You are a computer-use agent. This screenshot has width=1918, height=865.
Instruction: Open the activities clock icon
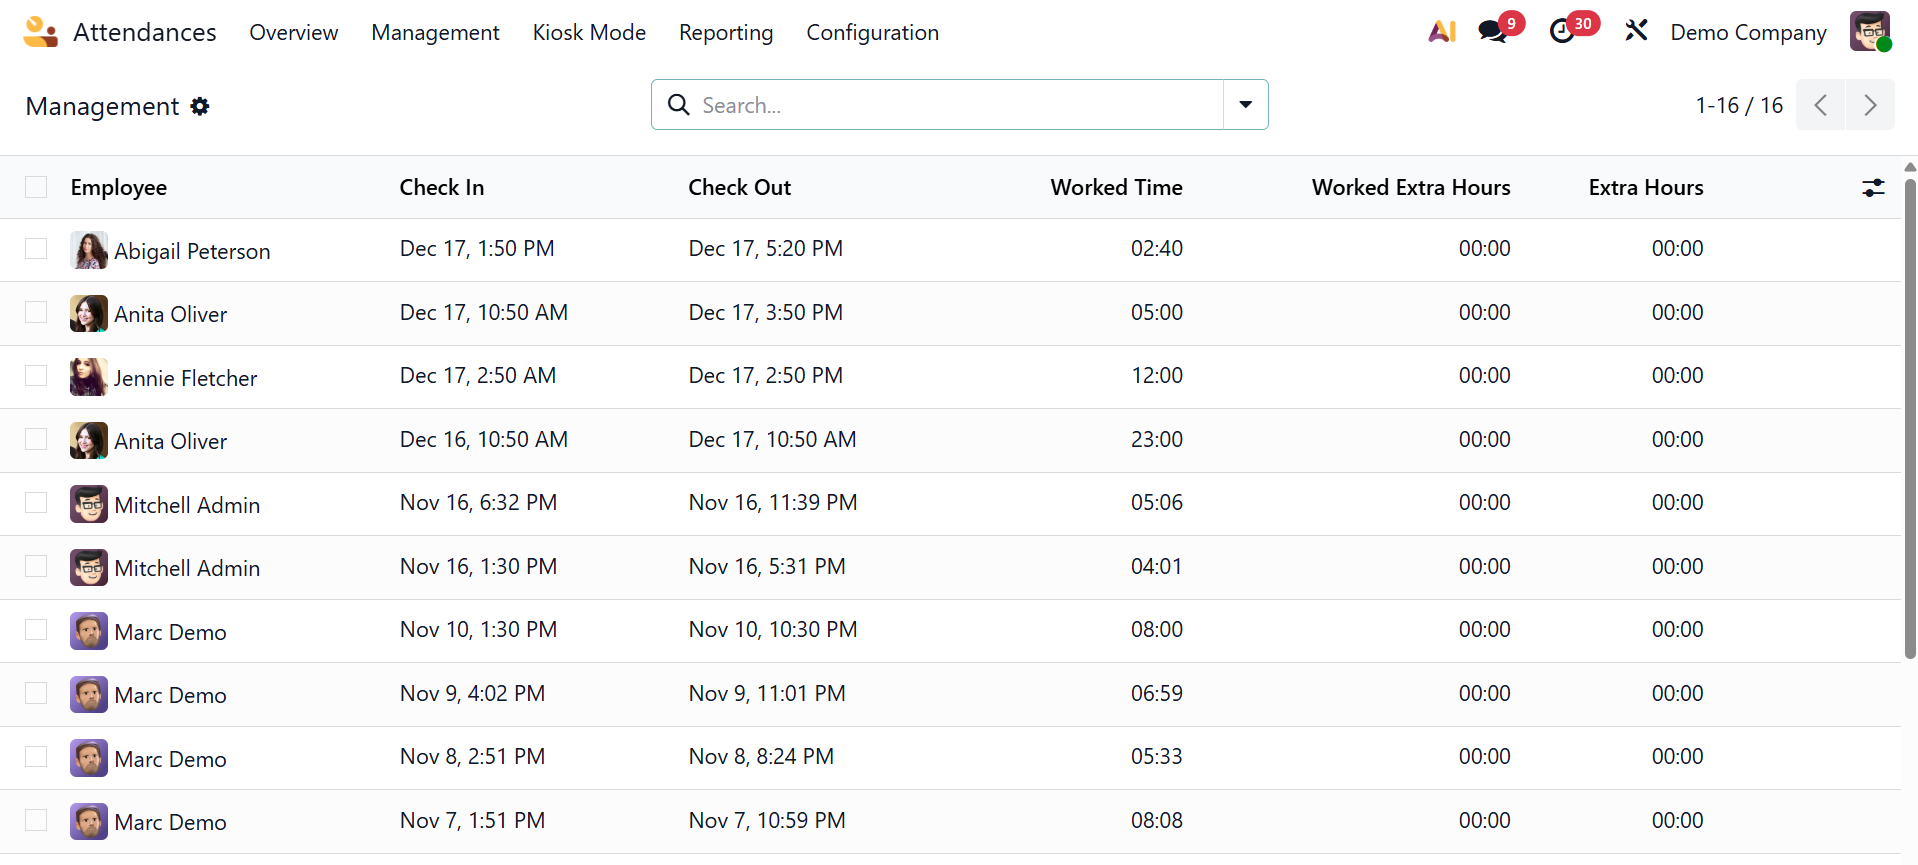tap(1562, 32)
